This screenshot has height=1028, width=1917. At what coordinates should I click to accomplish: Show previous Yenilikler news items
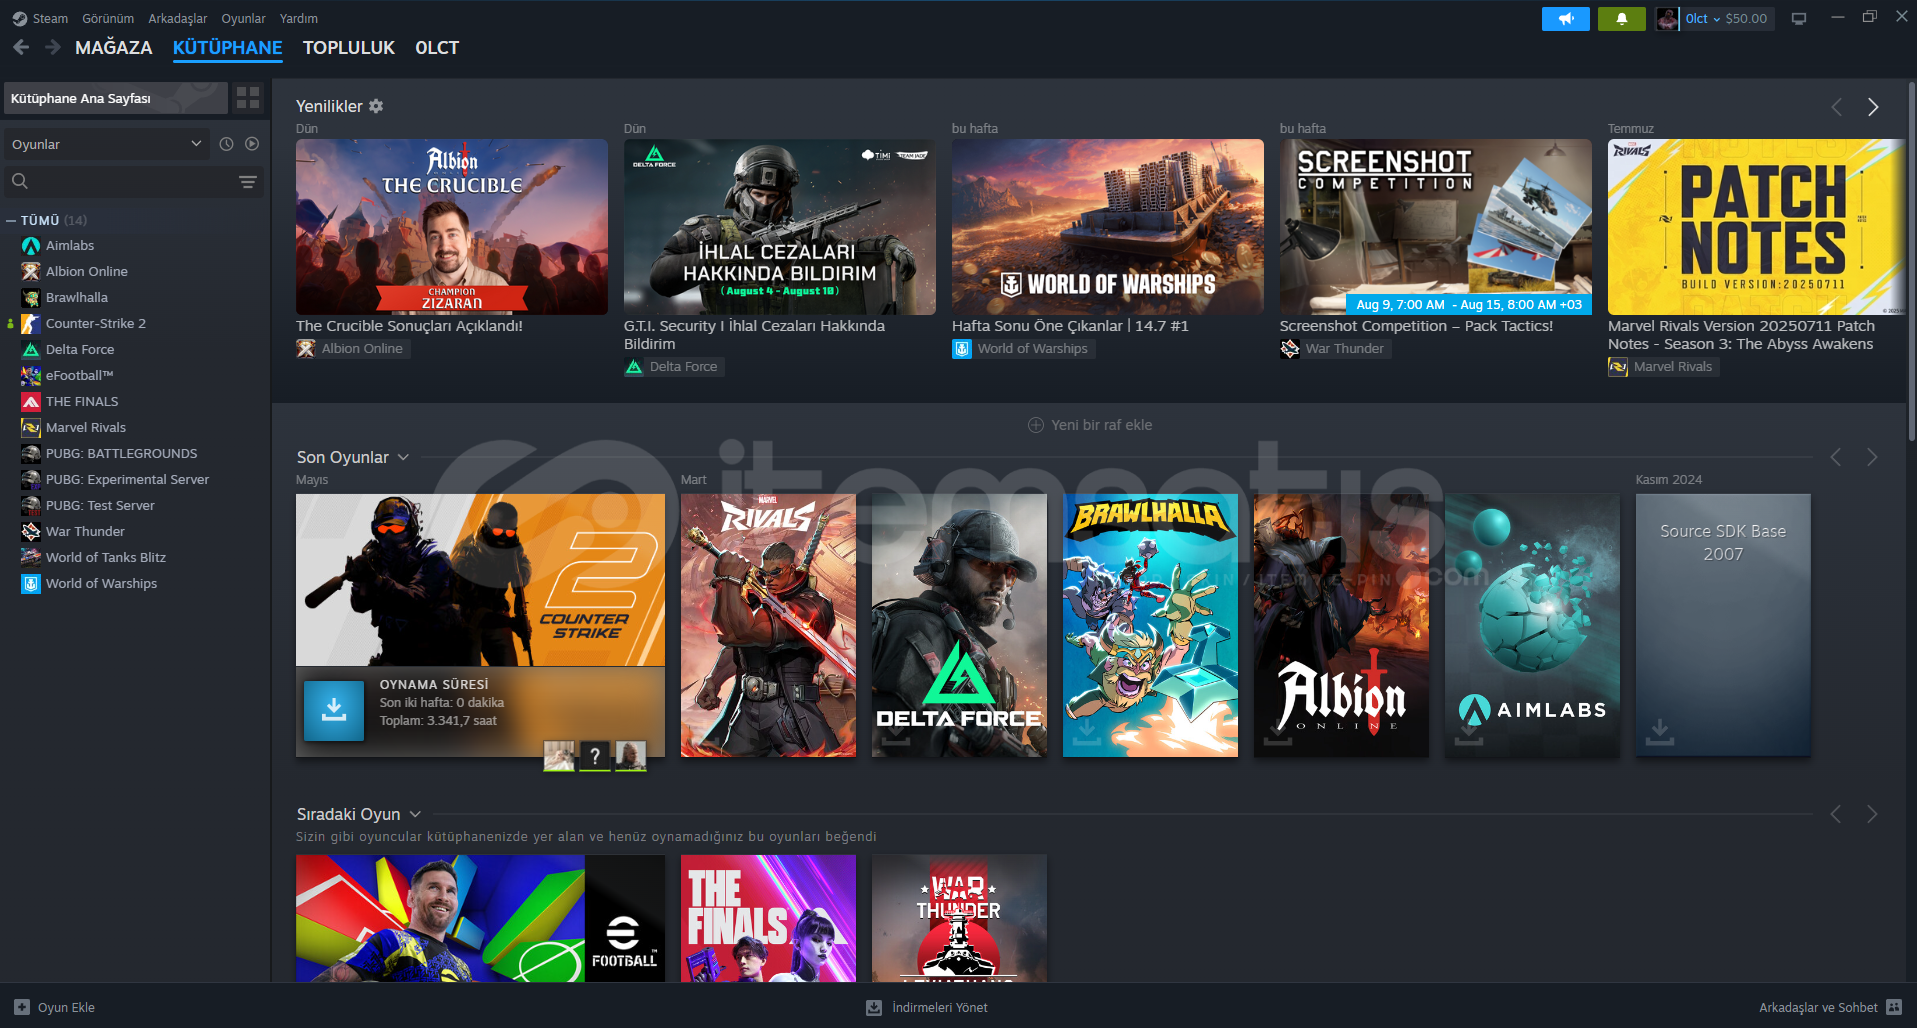[x=1837, y=106]
